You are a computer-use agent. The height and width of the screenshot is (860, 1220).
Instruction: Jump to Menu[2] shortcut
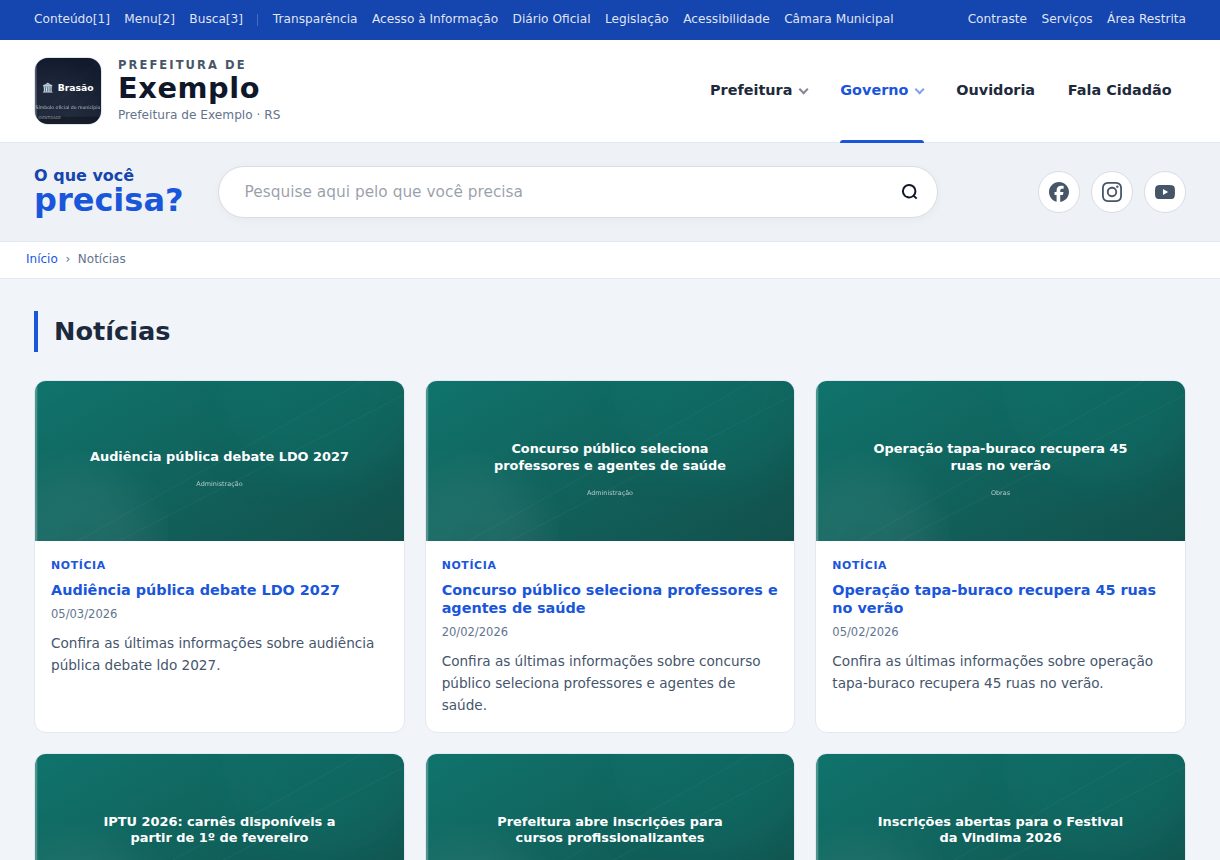pos(150,19)
